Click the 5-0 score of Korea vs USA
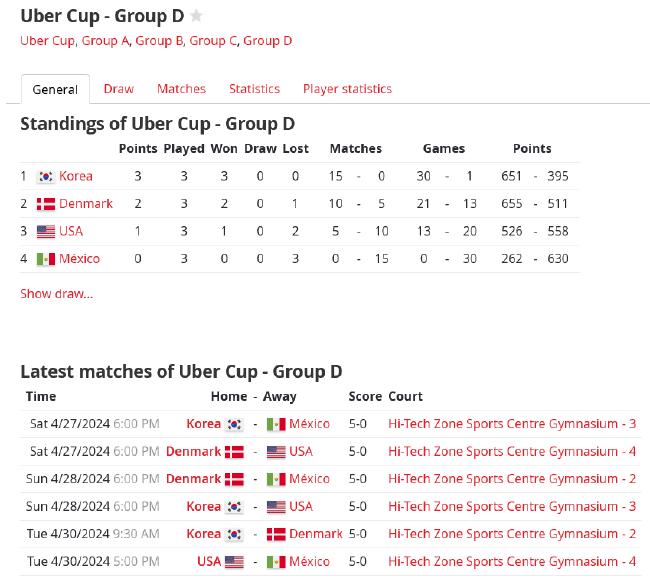Screen dimensions: 650x578 [x=358, y=506]
